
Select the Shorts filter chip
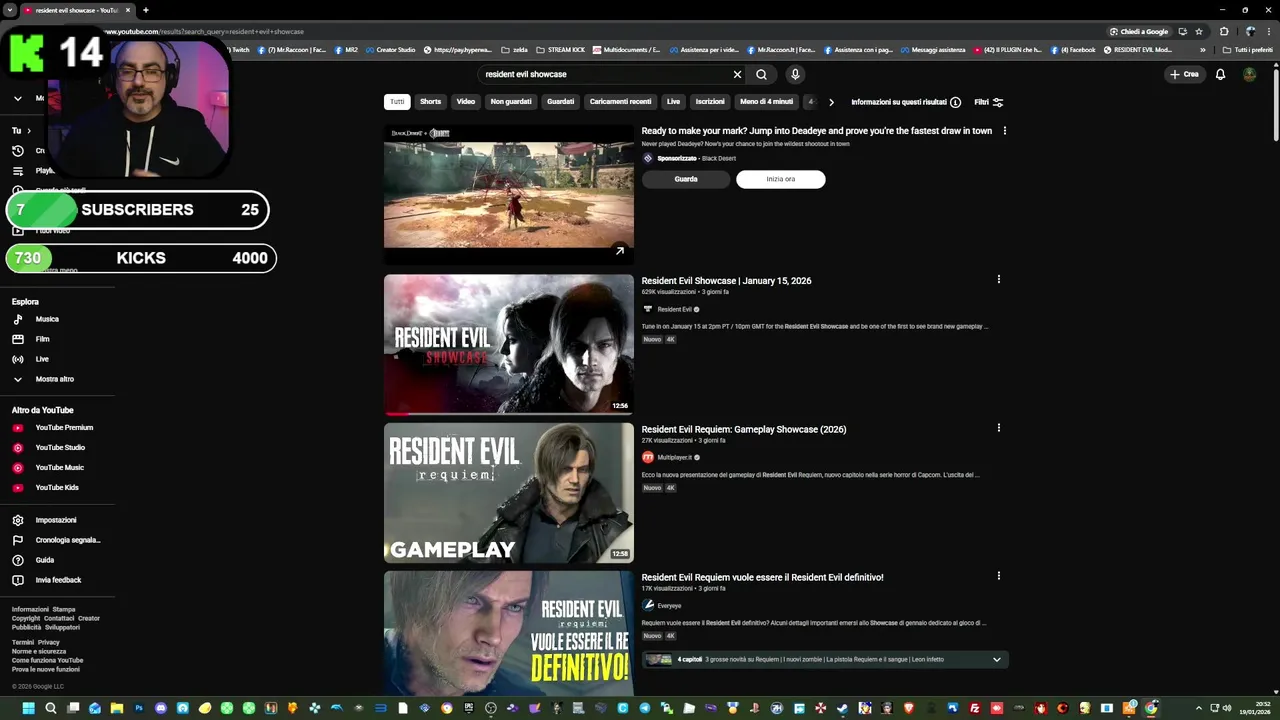[x=430, y=101]
